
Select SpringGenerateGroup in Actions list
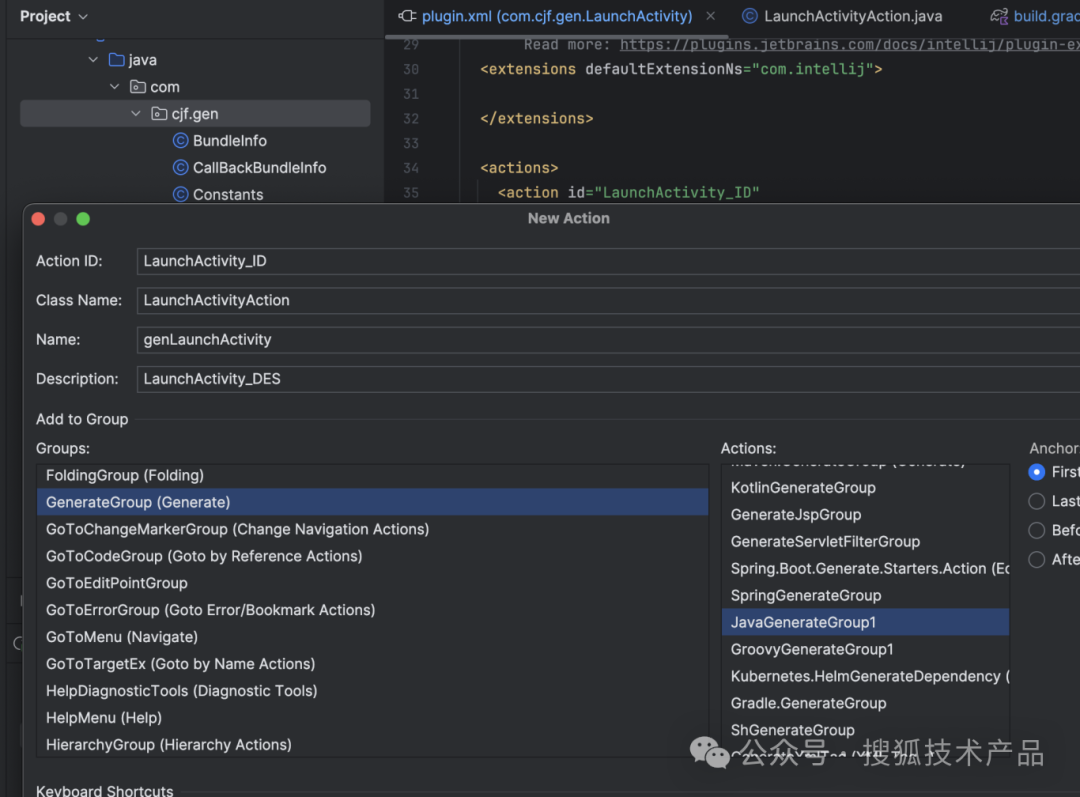[865, 595]
